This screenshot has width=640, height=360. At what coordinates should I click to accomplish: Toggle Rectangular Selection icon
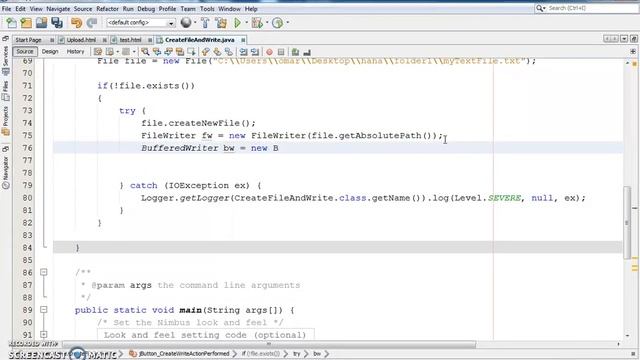[191, 52]
